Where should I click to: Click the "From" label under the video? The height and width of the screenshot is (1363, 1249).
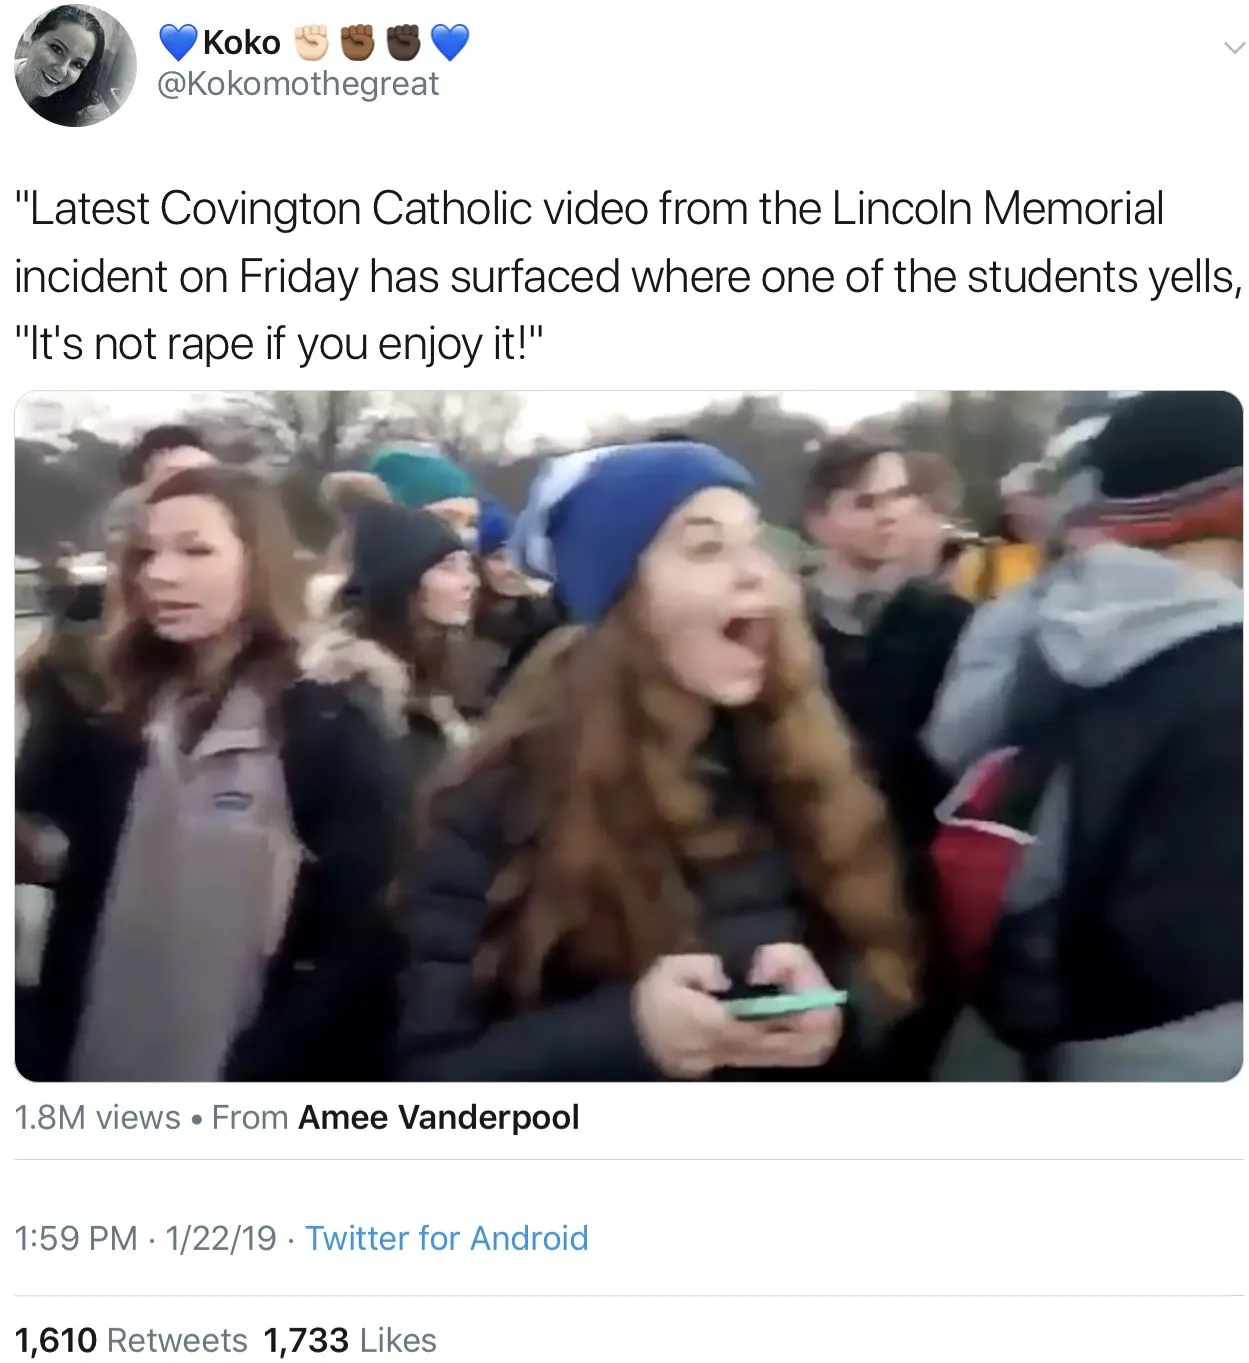click(x=250, y=1117)
